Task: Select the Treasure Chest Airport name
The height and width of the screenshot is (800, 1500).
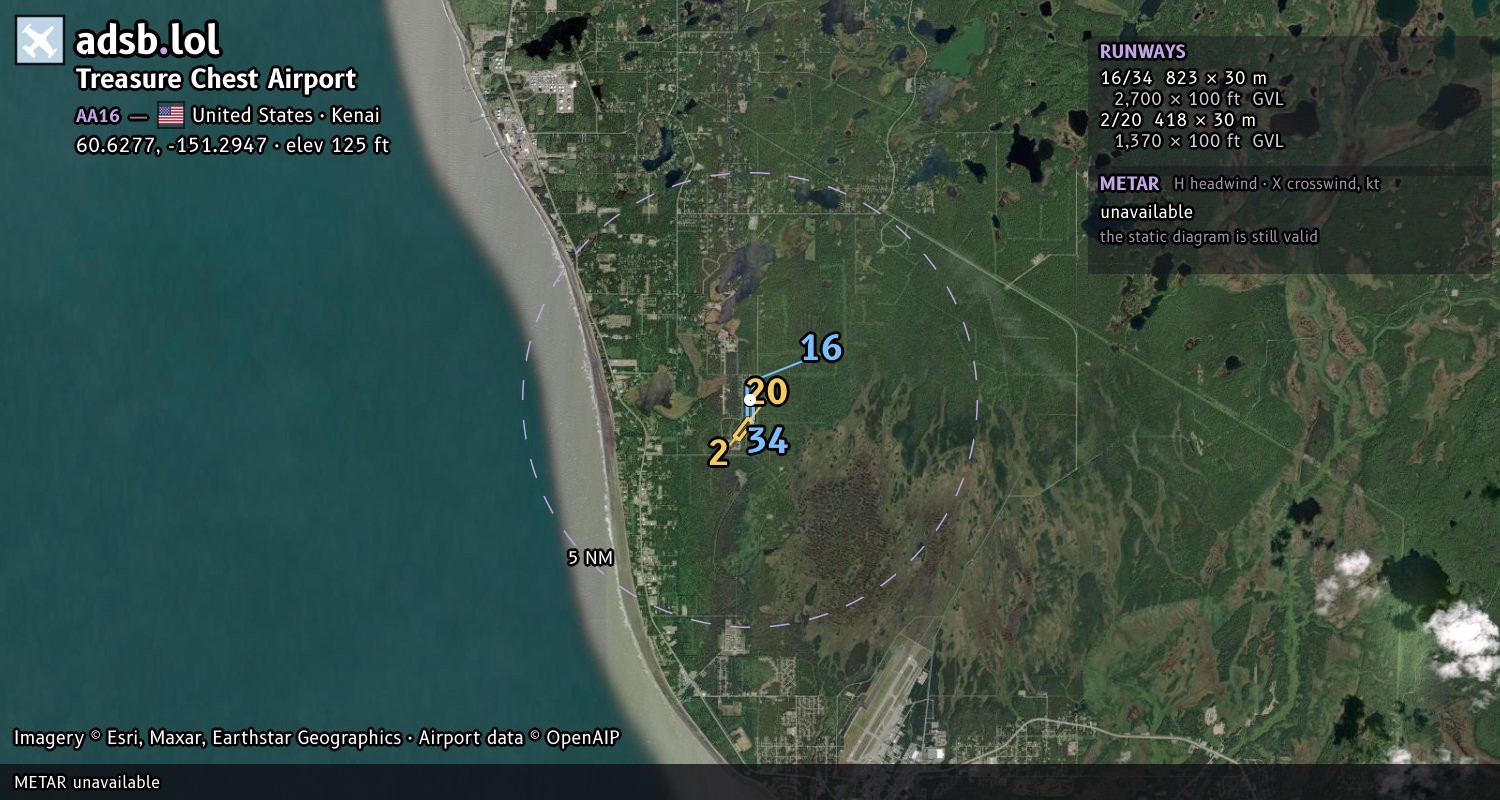Action: click(216, 79)
